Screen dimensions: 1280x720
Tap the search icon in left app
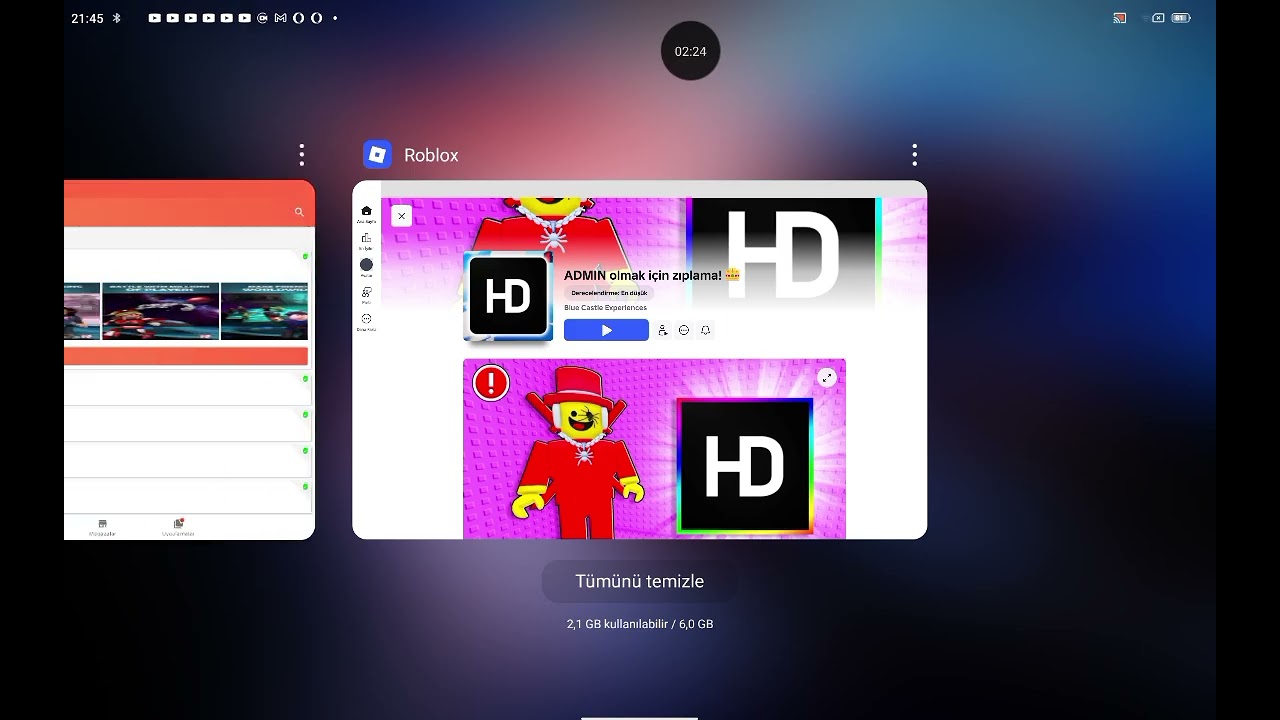click(x=299, y=212)
